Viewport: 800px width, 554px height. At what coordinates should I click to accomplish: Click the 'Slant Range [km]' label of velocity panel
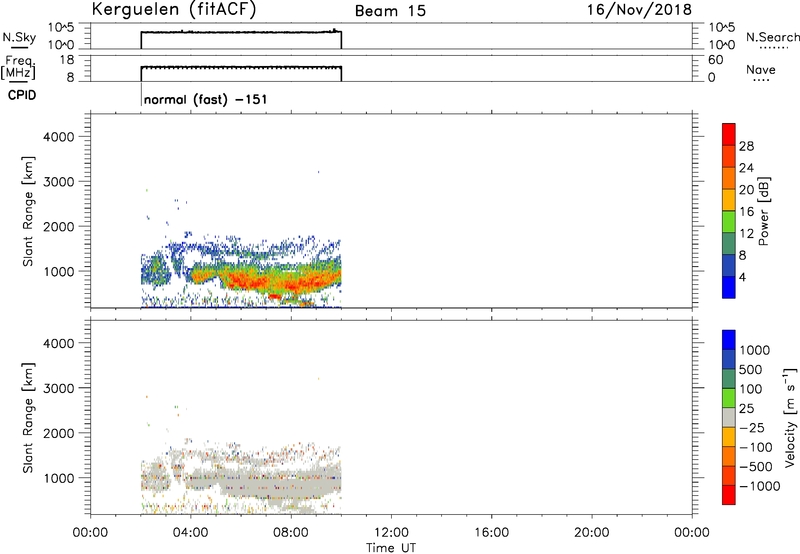pyautogui.click(x=28, y=418)
